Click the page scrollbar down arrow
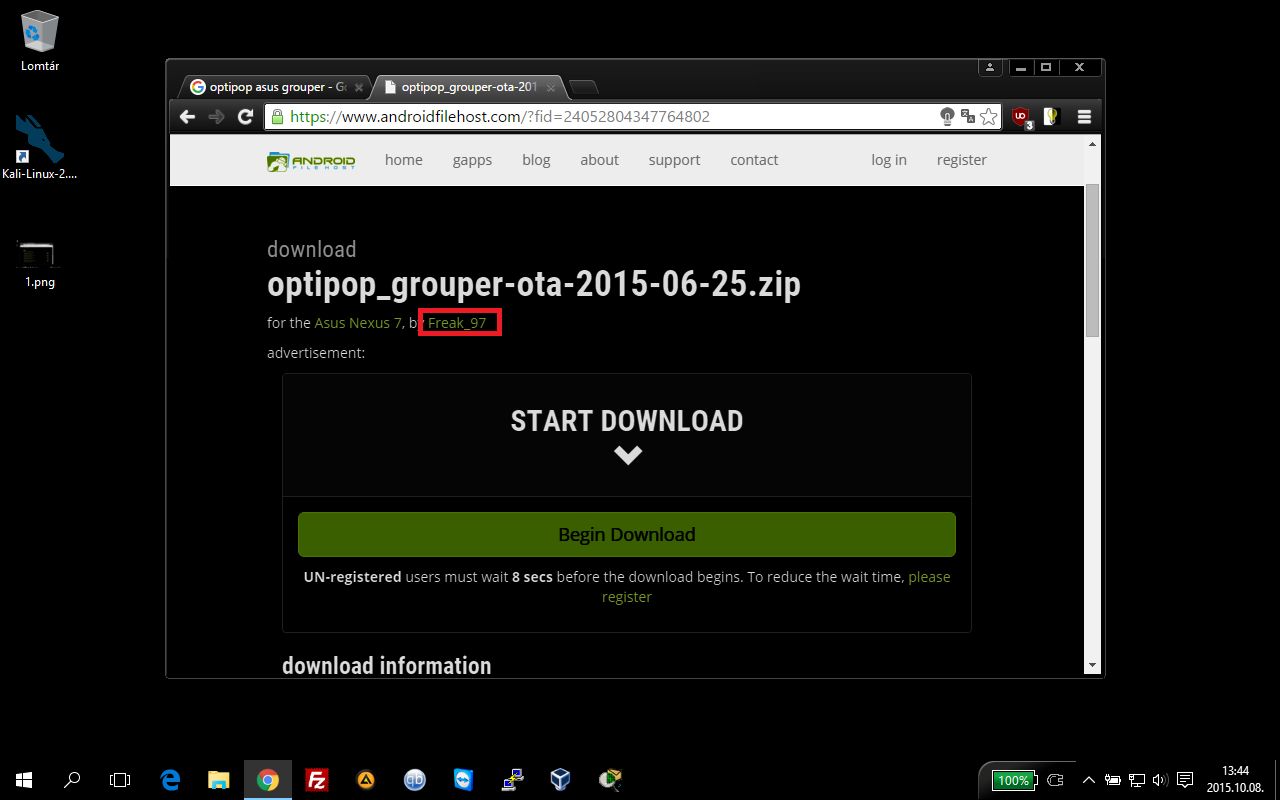Image resolution: width=1280 pixels, height=800 pixels. (x=1092, y=665)
